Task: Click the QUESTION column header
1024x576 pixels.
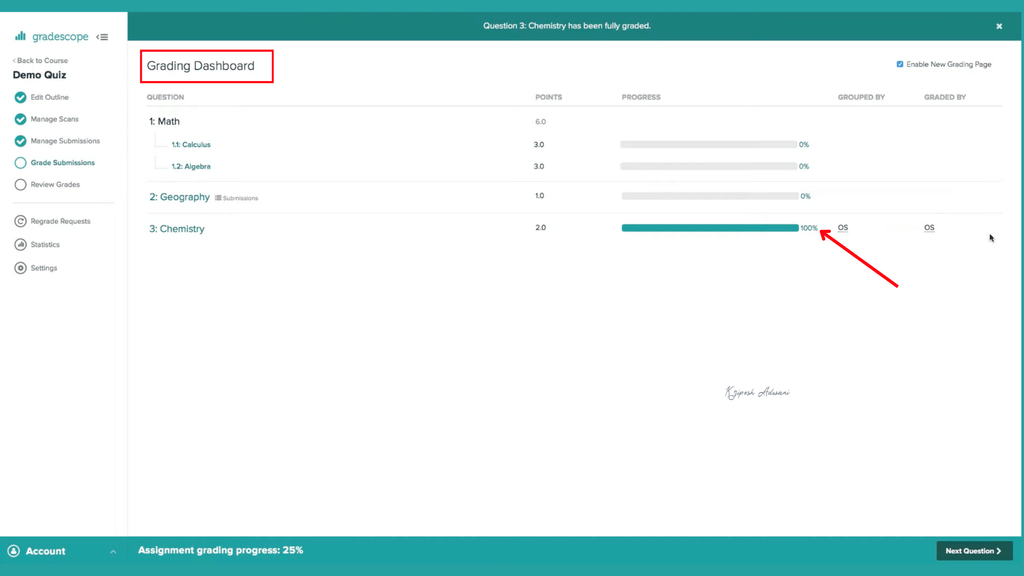Action: pyautogui.click(x=165, y=97)
